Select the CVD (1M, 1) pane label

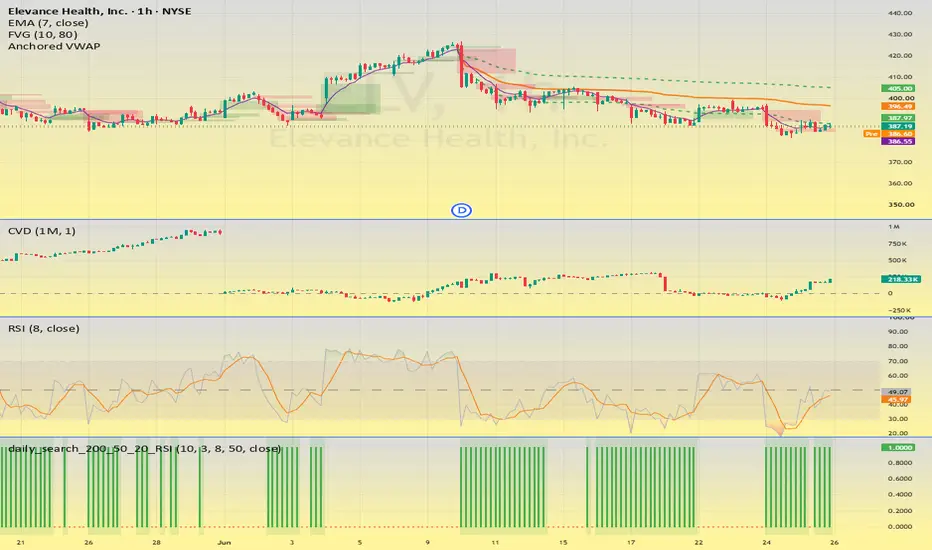pos(42,231)
